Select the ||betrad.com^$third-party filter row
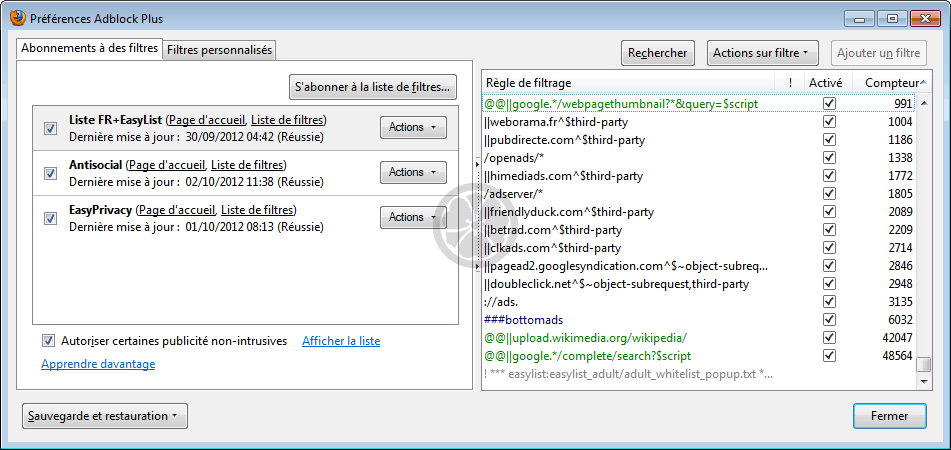 coord(699,230)
